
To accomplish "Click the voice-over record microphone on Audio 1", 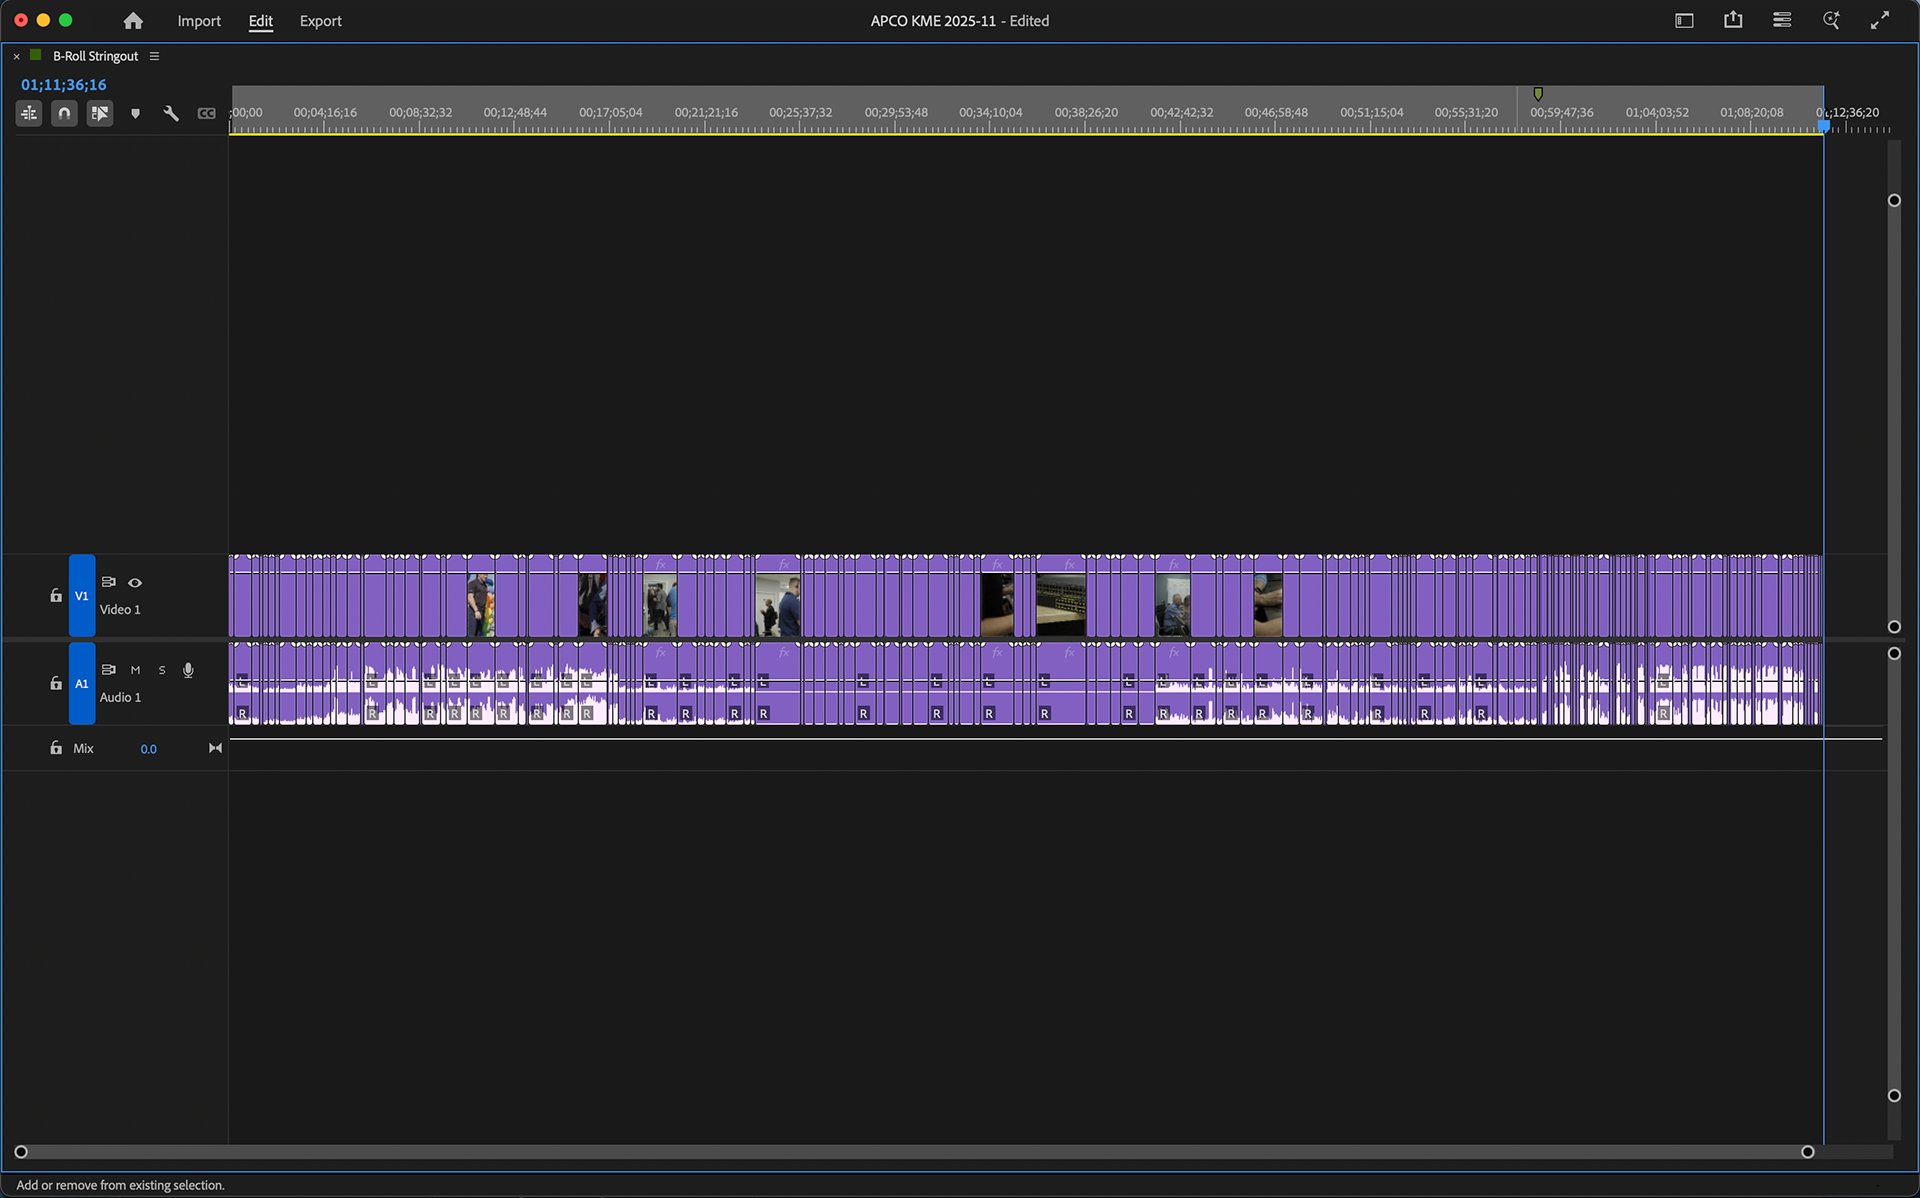I will coord(188,670).
